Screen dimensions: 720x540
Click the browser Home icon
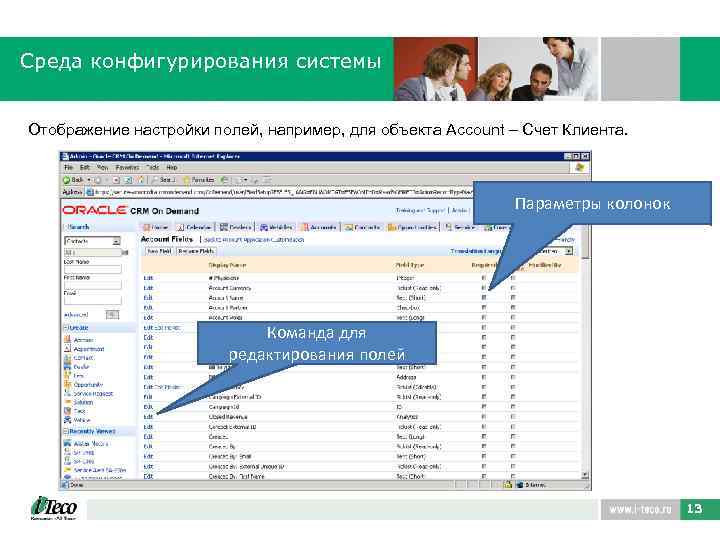click(141, 180)
